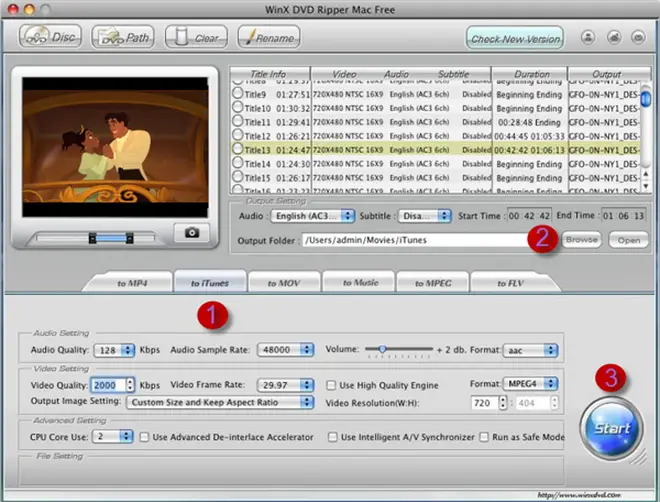Click the share icon in toolbar
The image size is (660, 502).
[614, 37]
